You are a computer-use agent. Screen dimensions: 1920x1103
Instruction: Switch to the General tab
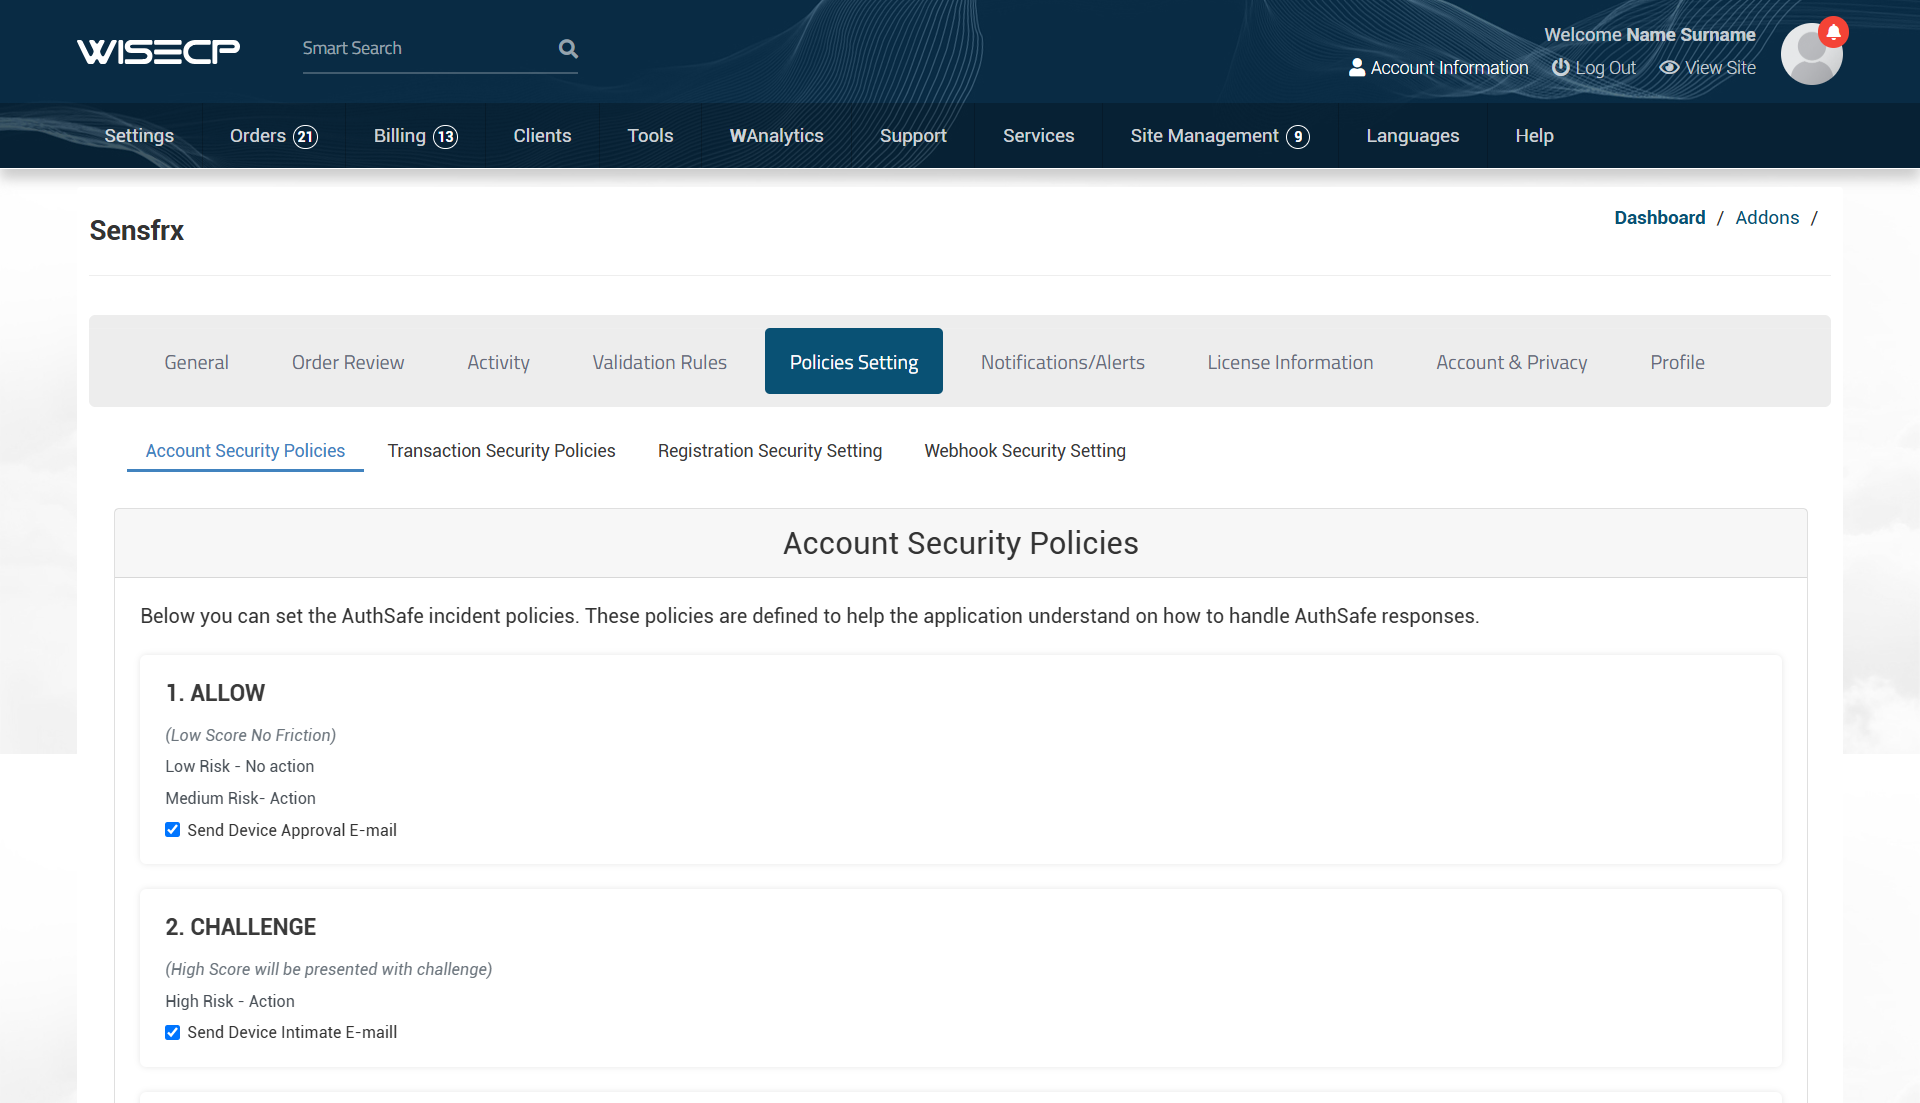(x=196, y=362)
